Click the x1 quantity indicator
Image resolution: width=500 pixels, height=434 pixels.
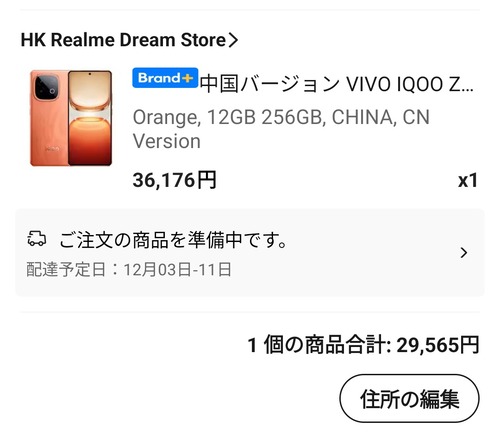468,181
